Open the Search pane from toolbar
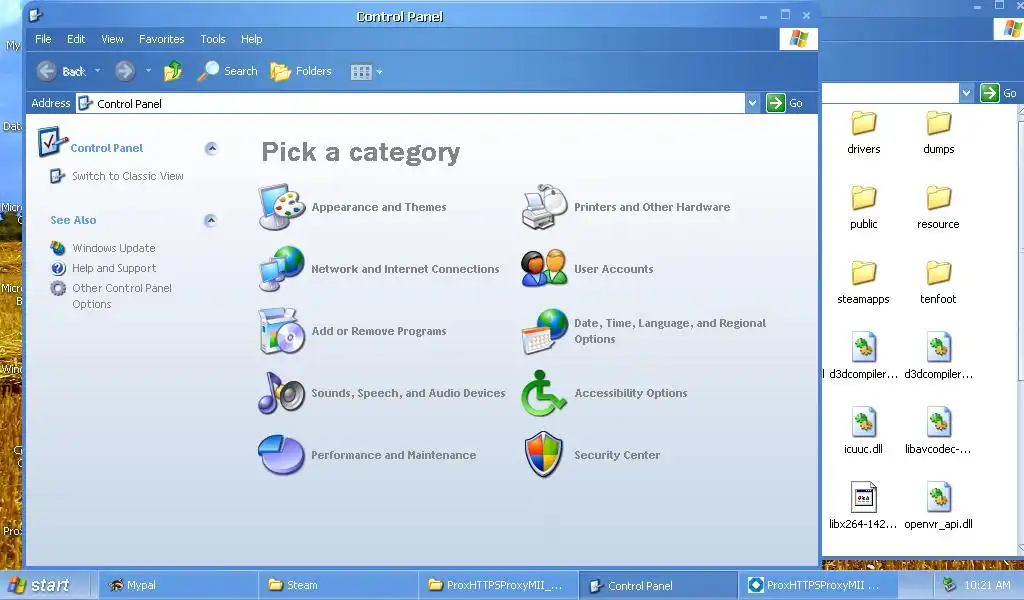Viewport: 1024px width, 600px height. coord(227,71)
